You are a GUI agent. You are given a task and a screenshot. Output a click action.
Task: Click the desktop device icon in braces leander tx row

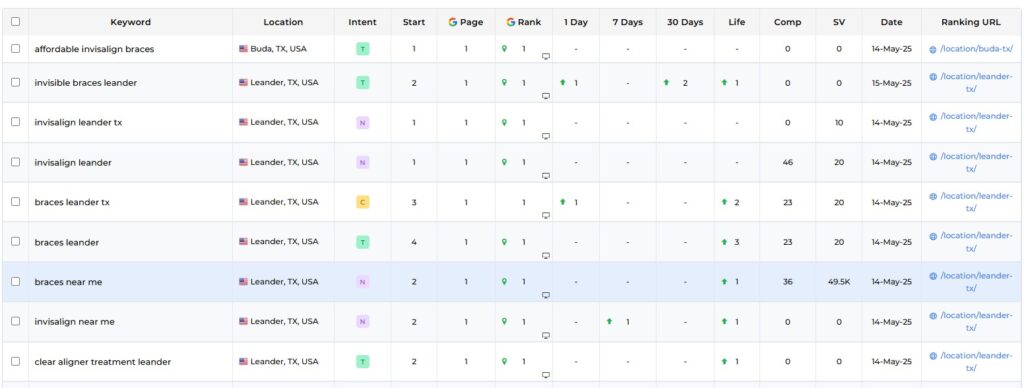(546, 216)
